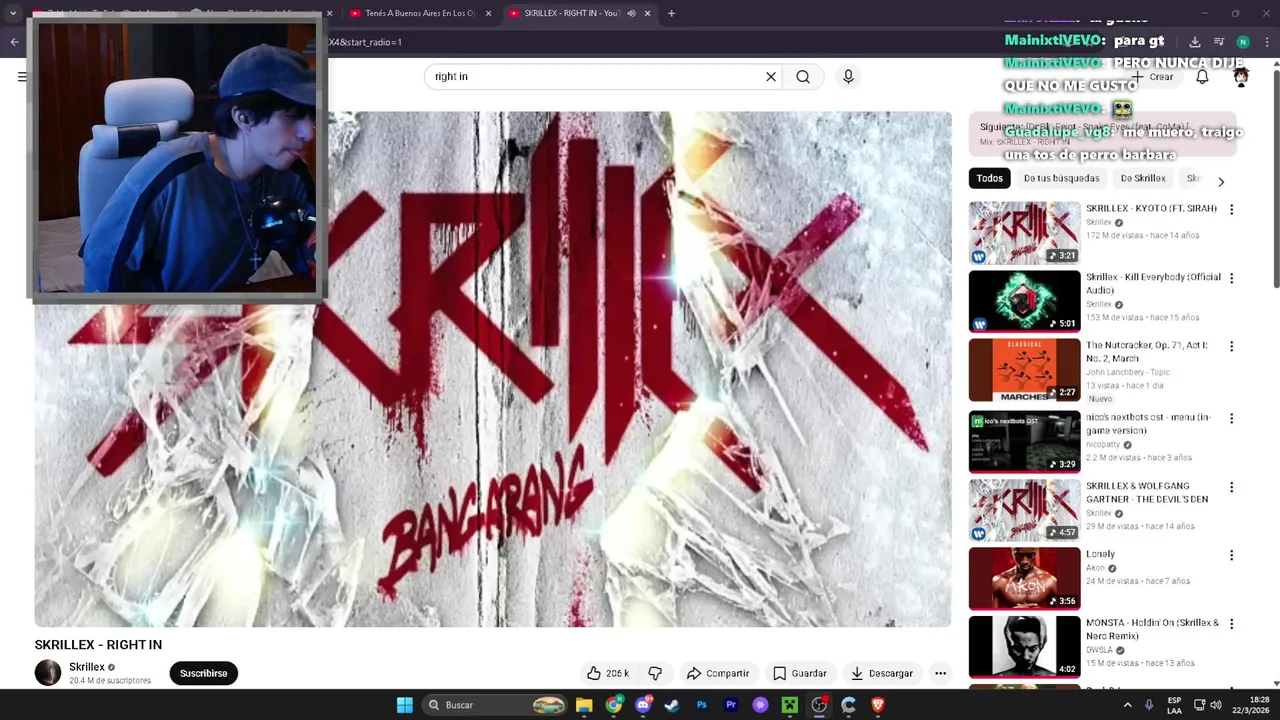Open options for MONSTA Holdin' On video

point(1231,624)
